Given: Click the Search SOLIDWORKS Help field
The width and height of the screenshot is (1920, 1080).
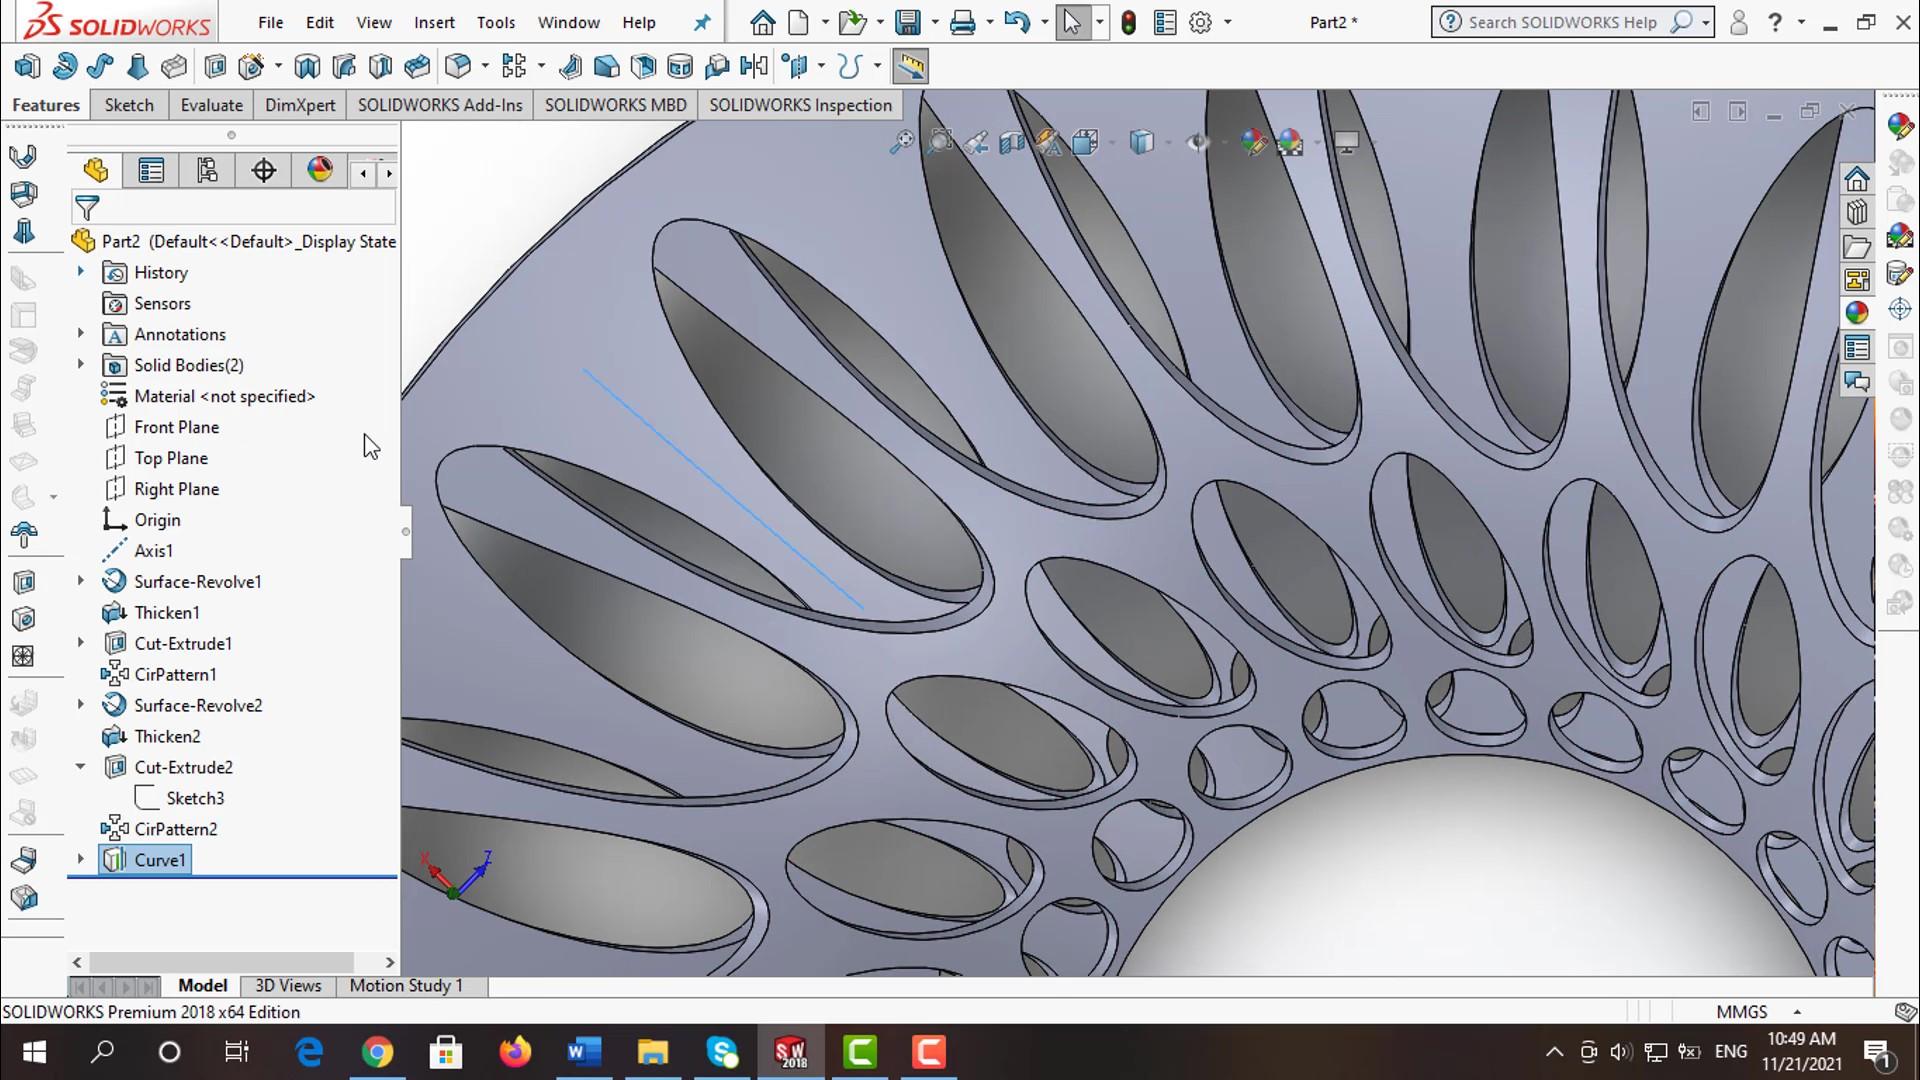Looking at the screenshot, I should [x=1561, y=22].
